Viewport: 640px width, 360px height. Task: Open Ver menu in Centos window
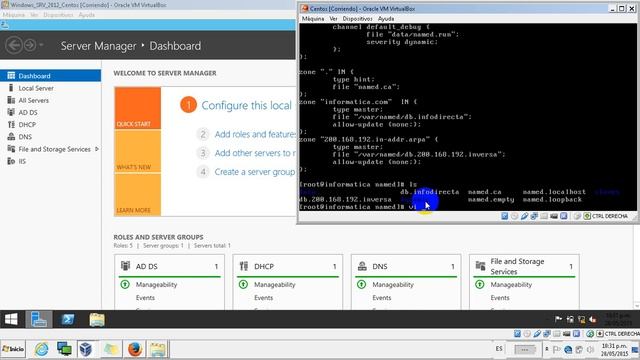(x=333, y=18)
